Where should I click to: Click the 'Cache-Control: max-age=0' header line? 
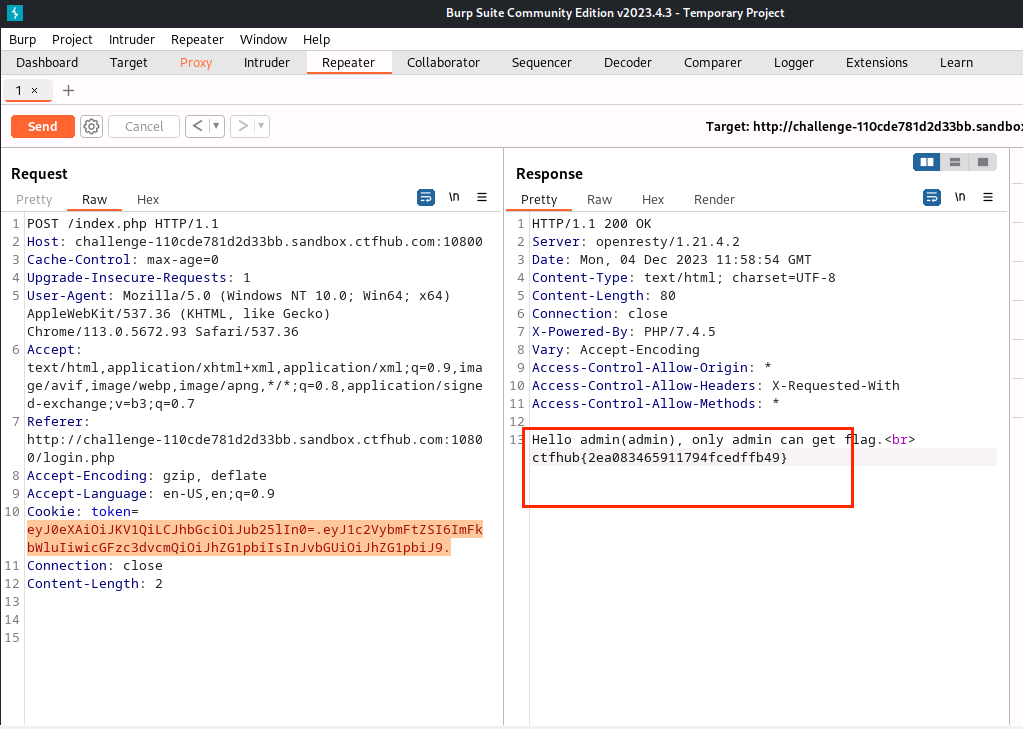pos(123,260)
